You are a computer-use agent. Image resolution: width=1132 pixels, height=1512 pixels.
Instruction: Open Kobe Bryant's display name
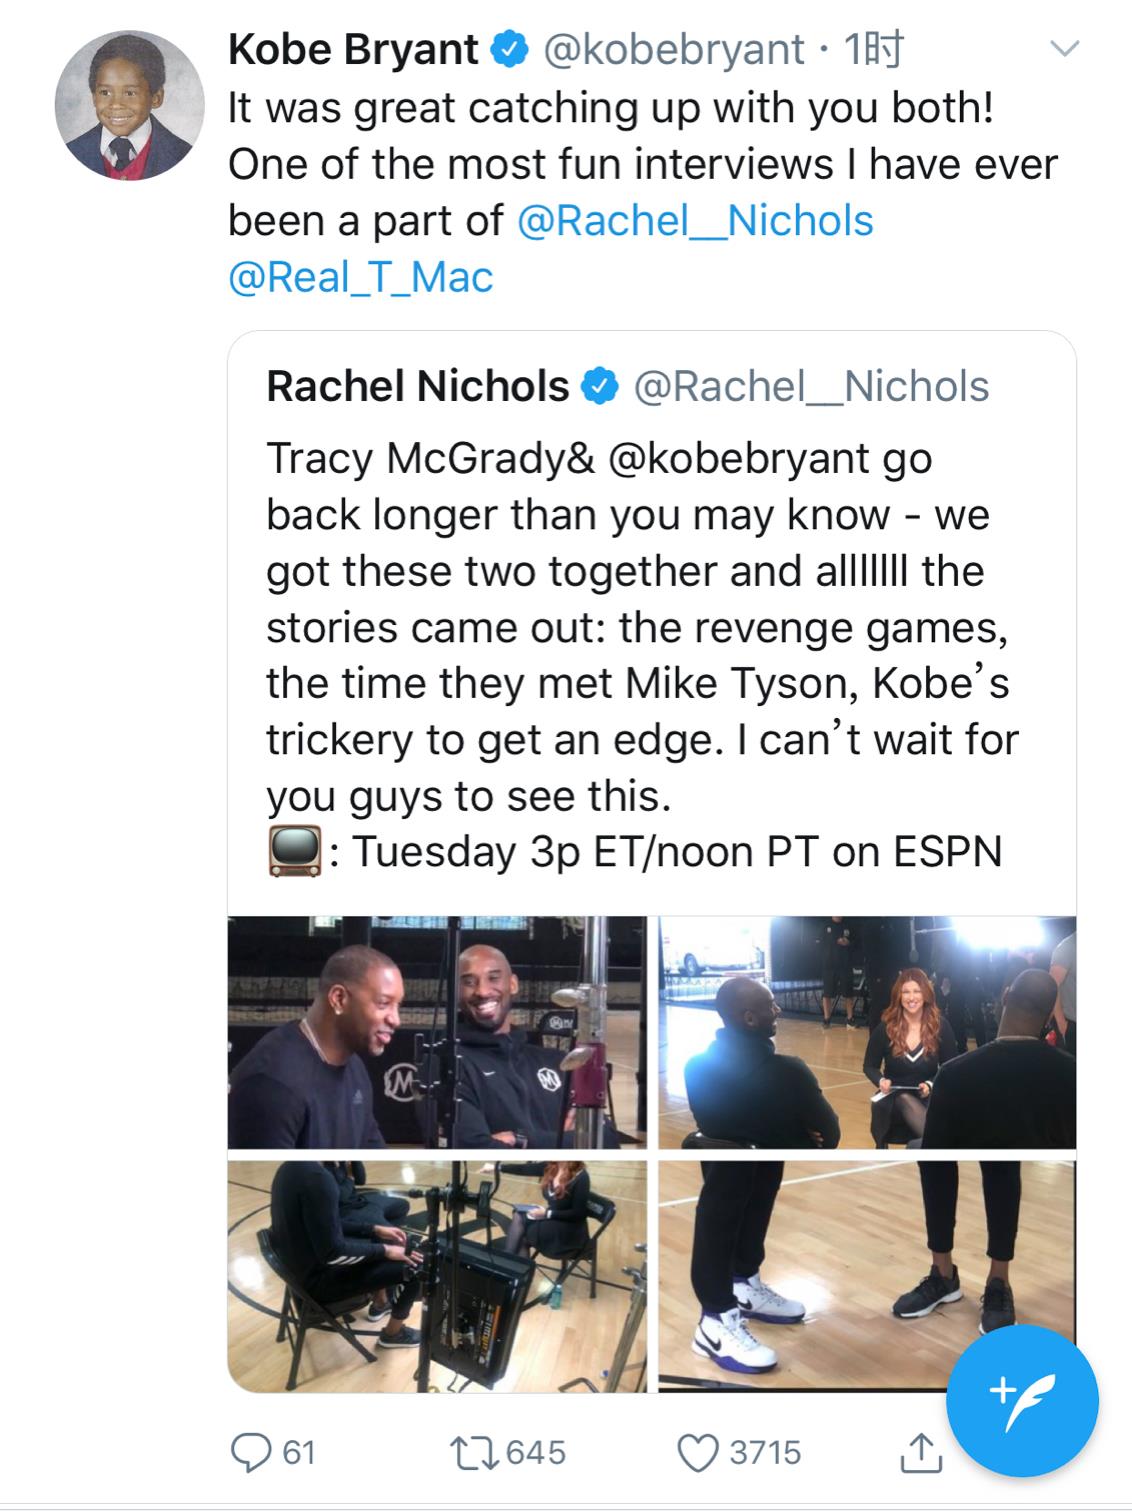click(353, 49)
